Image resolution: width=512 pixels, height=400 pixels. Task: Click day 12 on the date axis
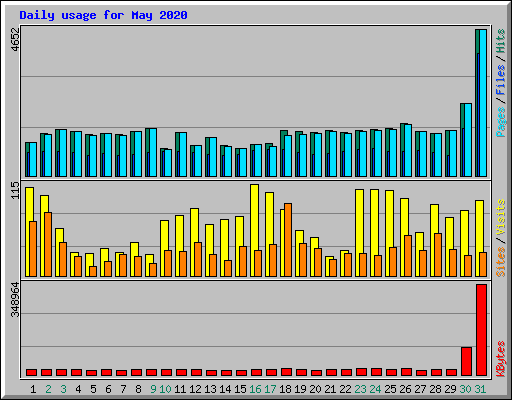[195, 389]
